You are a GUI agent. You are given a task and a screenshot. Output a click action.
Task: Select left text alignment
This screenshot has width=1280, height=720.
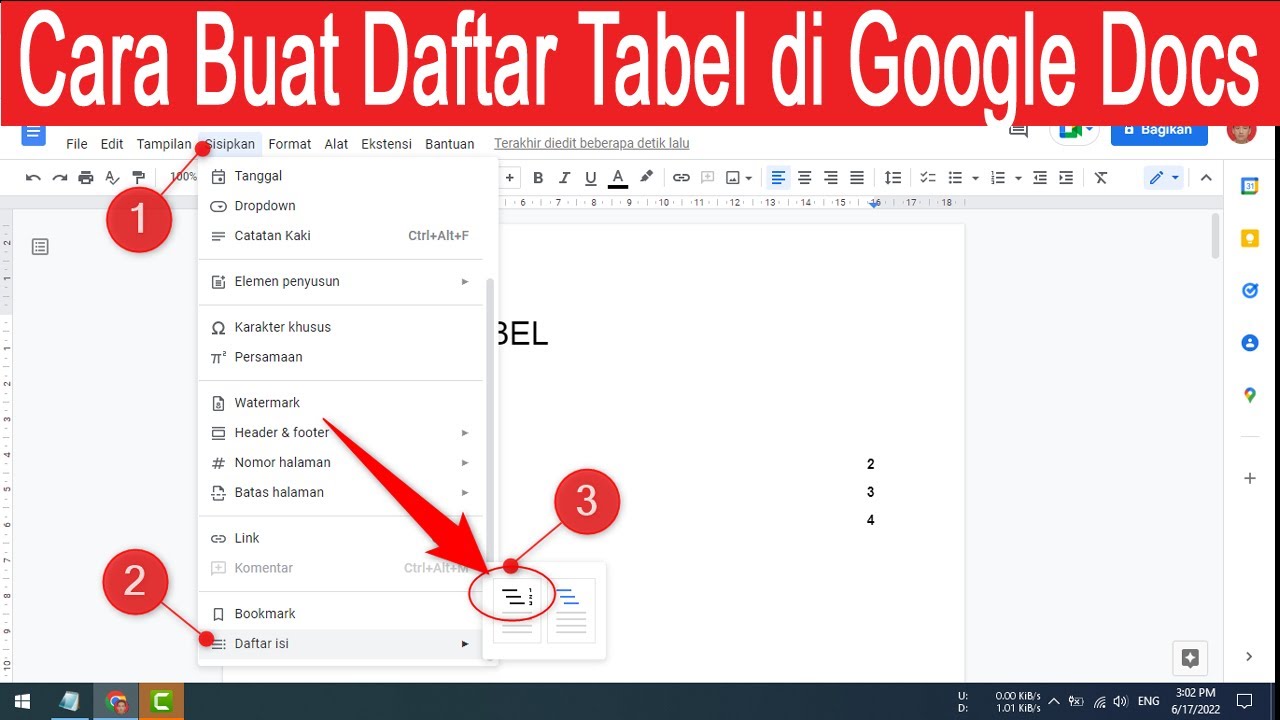[x=778, y=178]
